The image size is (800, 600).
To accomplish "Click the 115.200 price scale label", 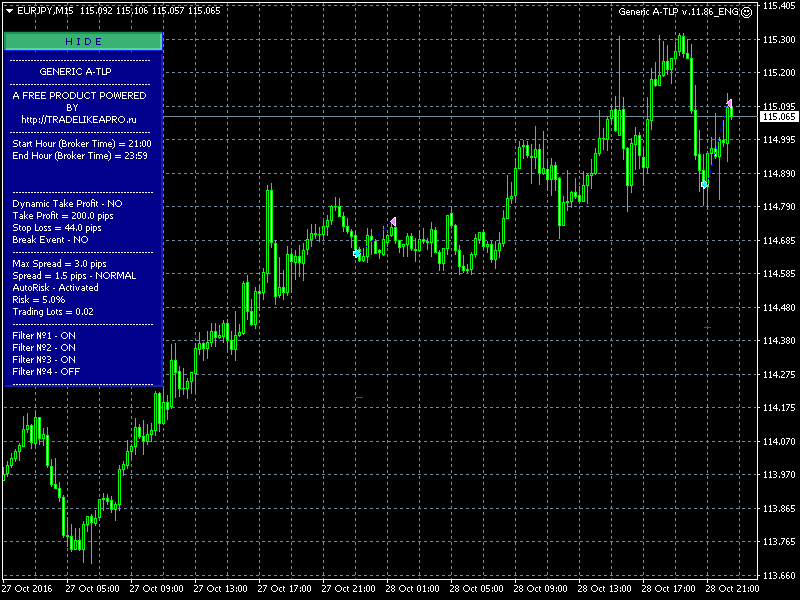I will pyautogui.click(x=779, y=73).
